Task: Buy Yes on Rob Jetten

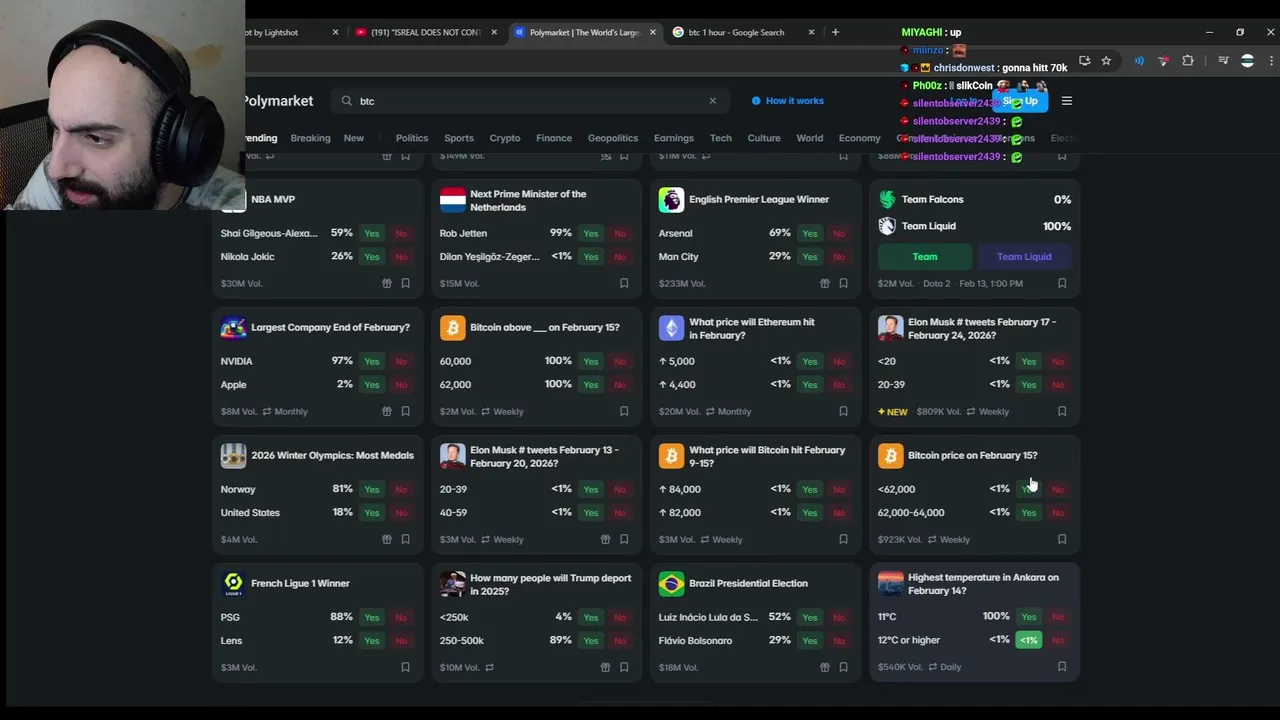Action: 591,233
